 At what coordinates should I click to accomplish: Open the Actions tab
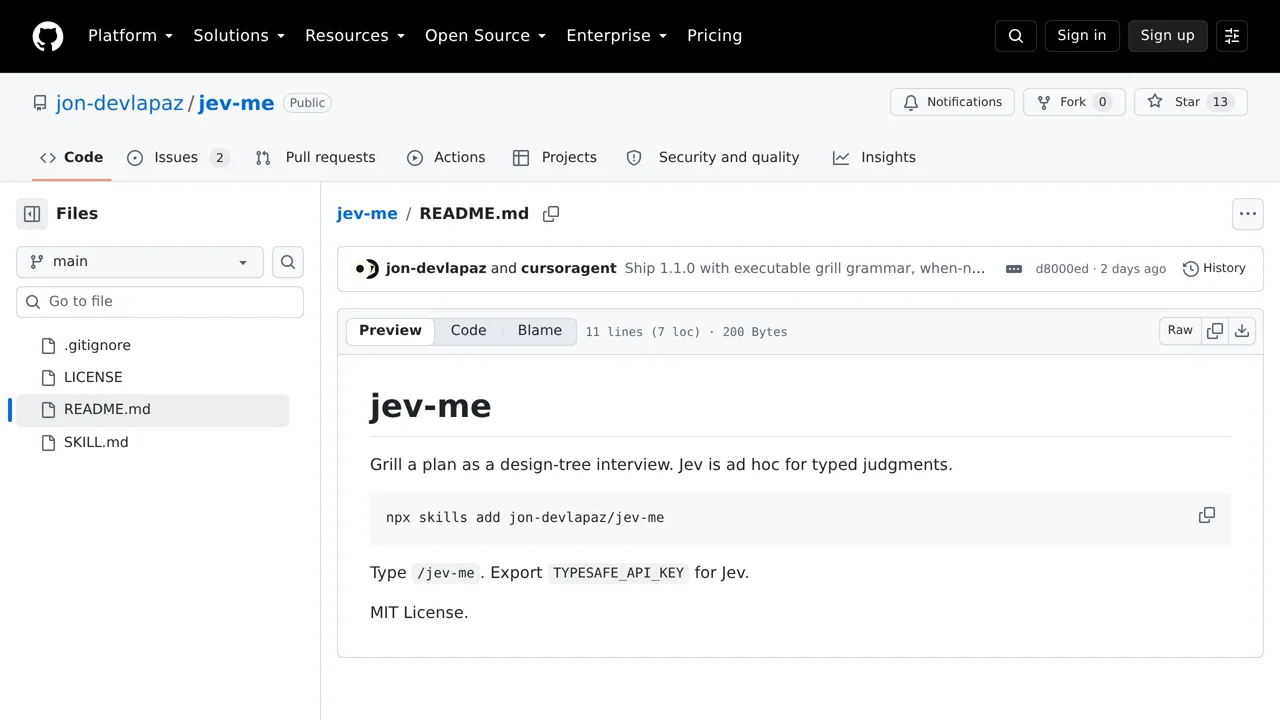pos(446,158)
